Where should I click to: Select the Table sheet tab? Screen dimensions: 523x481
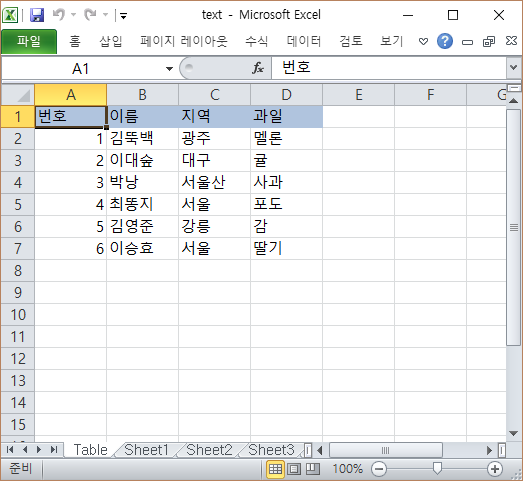click(90, 450)
